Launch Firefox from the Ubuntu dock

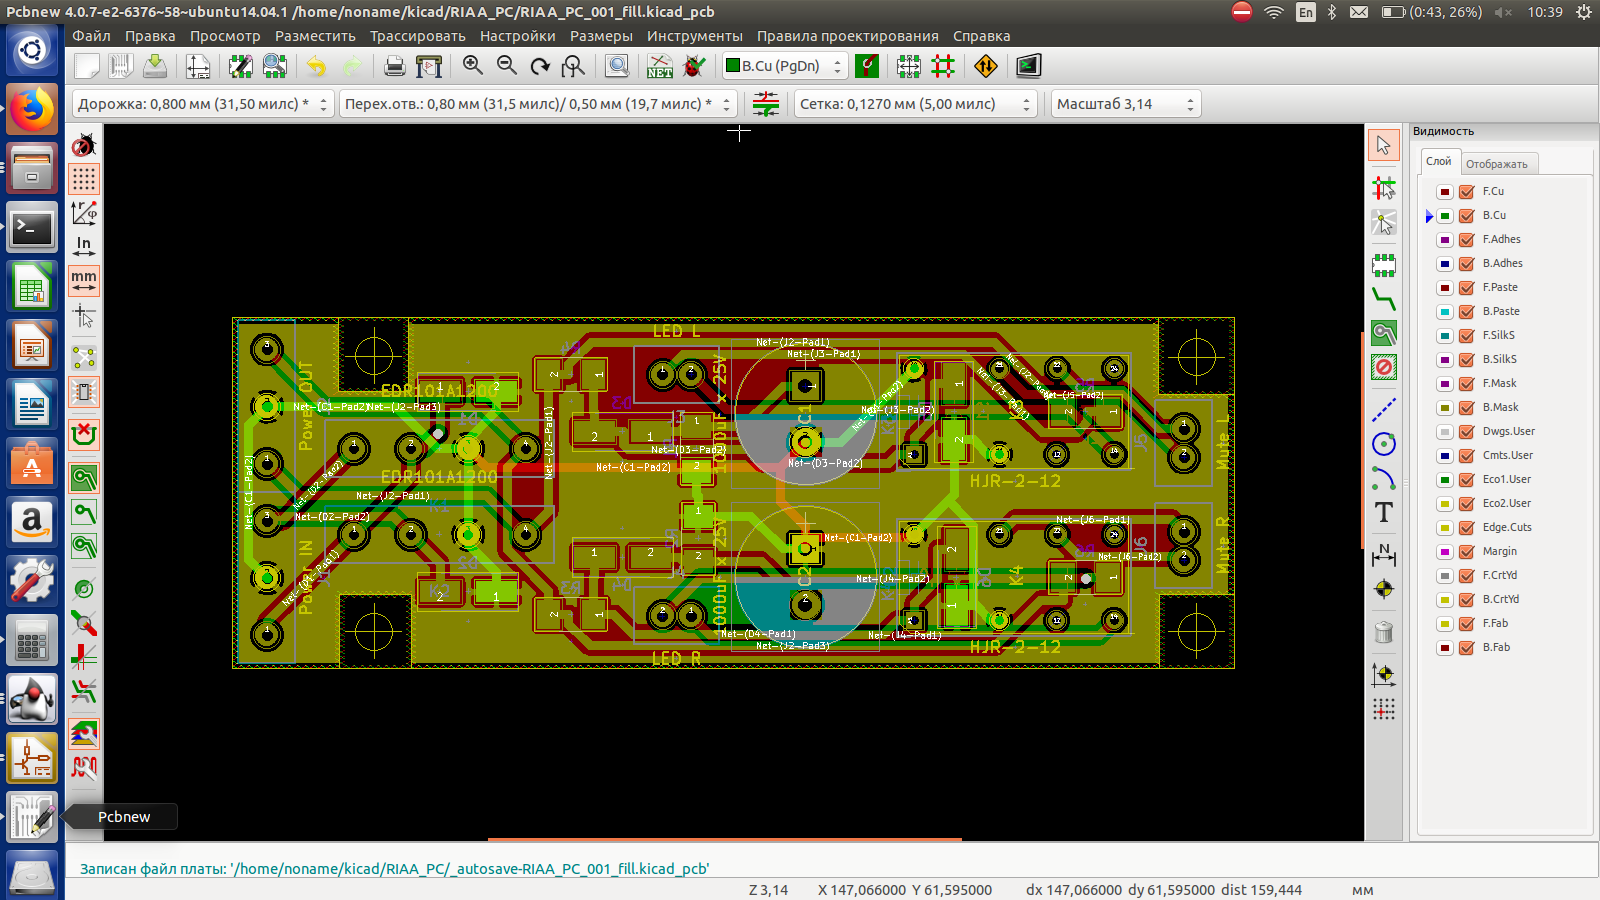point(32,108)
